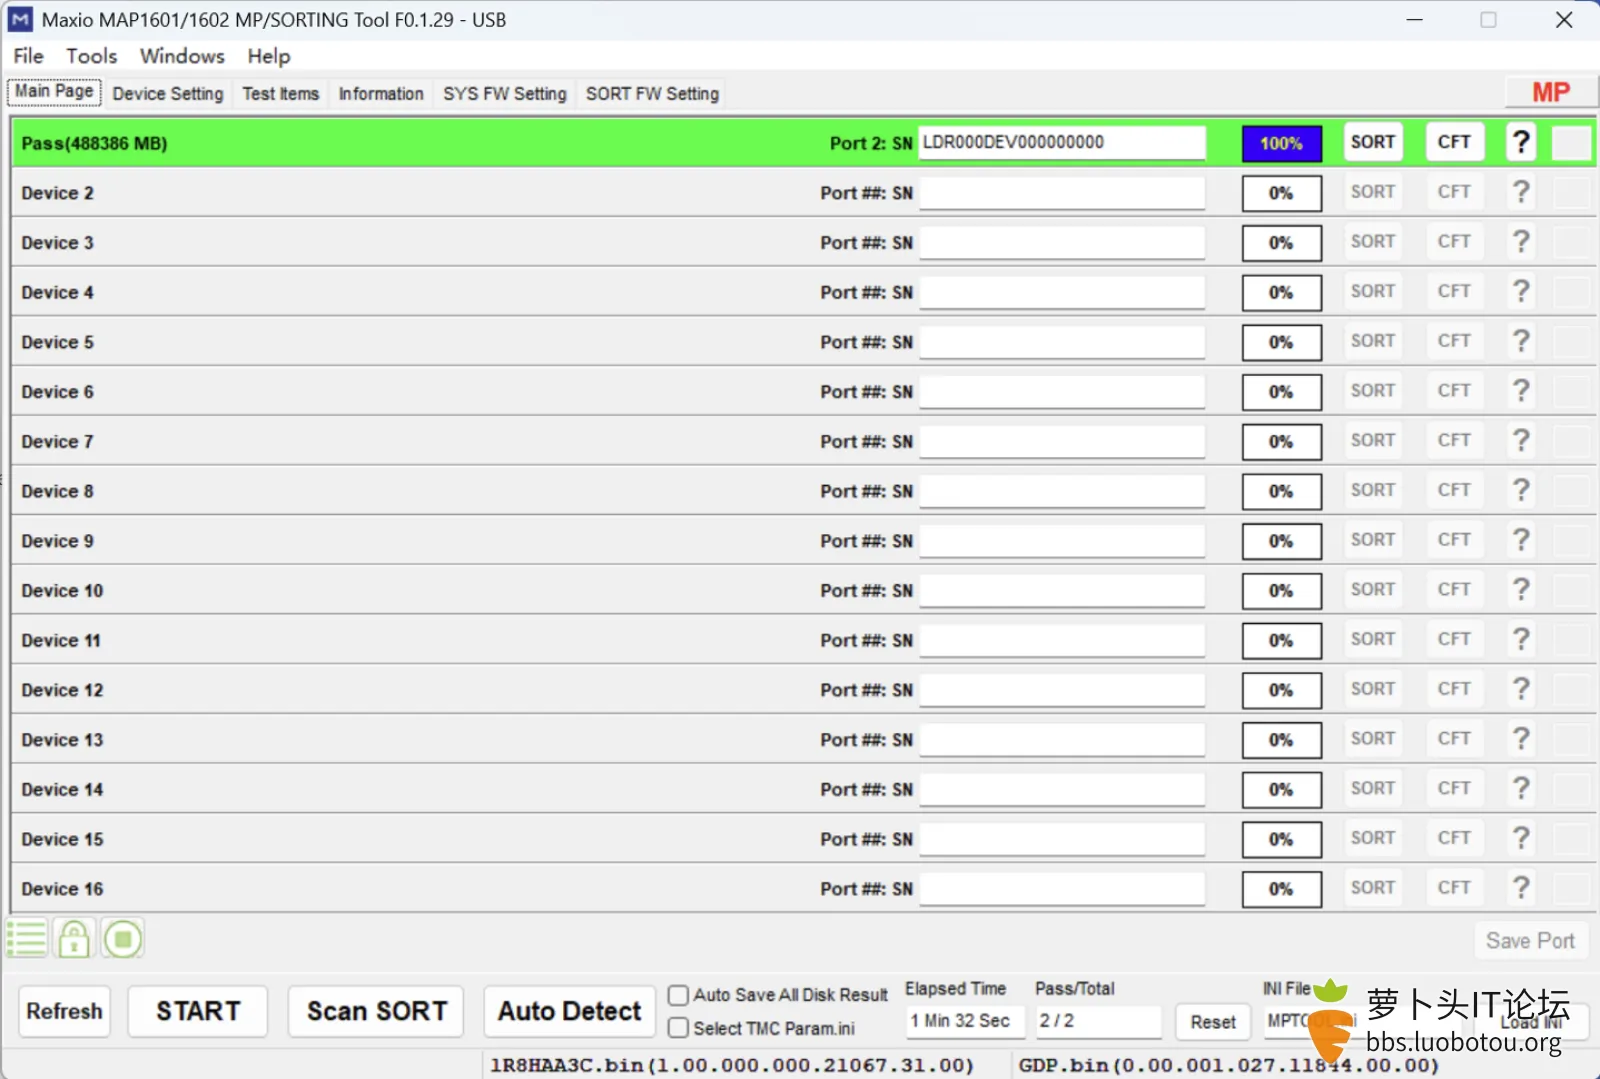Click the 100% progress box for Port 2
1600x1079 pixels.
point(1281,144)
